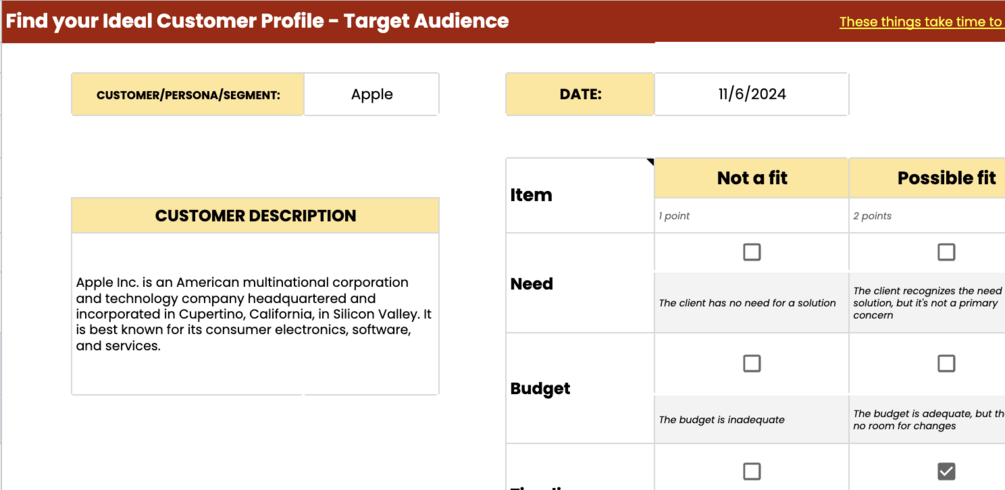
Task: Tick the Budget 'Possible fit' checkbox
Action: 946,364
